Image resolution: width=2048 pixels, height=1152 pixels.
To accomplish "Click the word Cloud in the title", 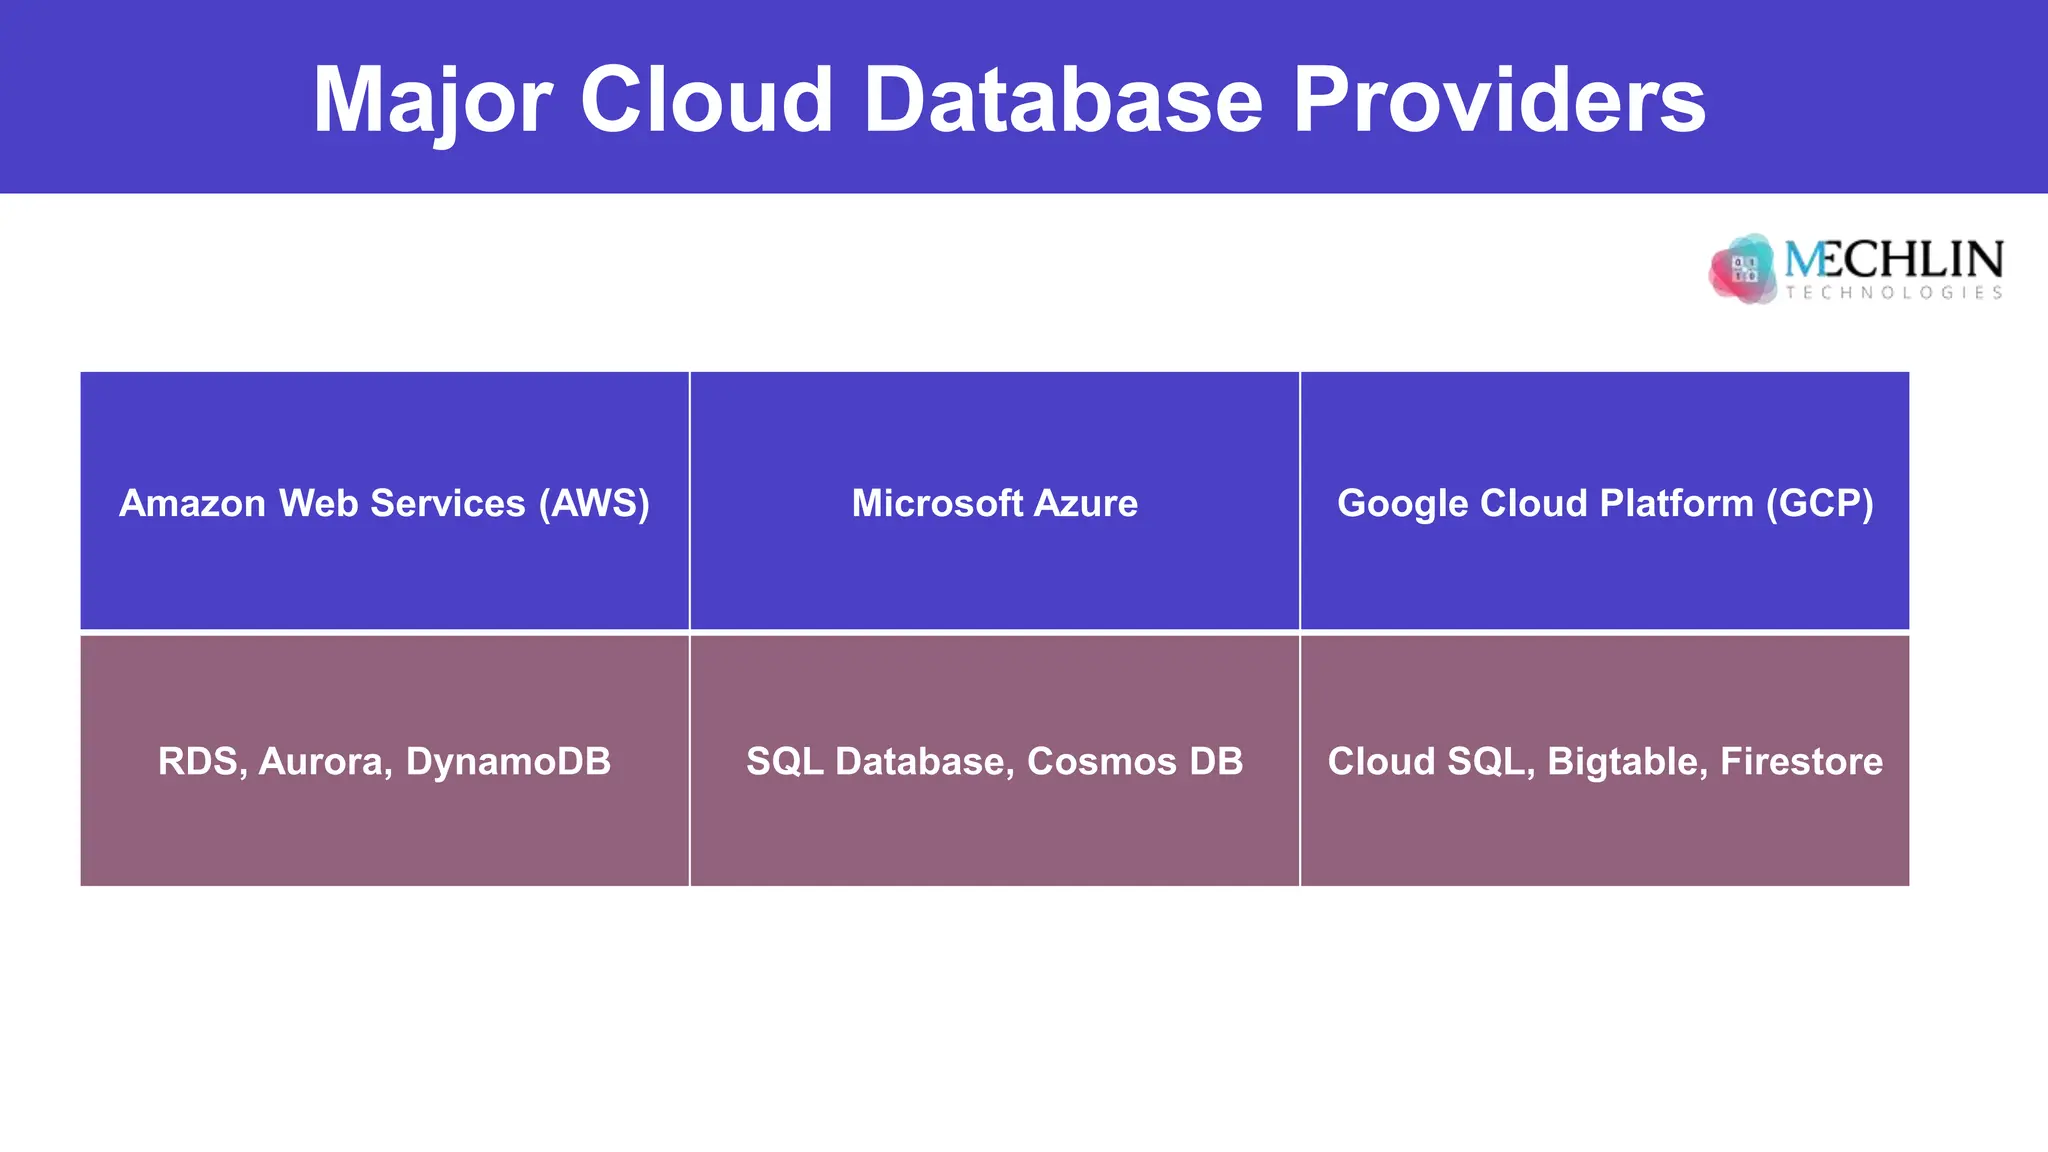I will click(x=707, y=99).
